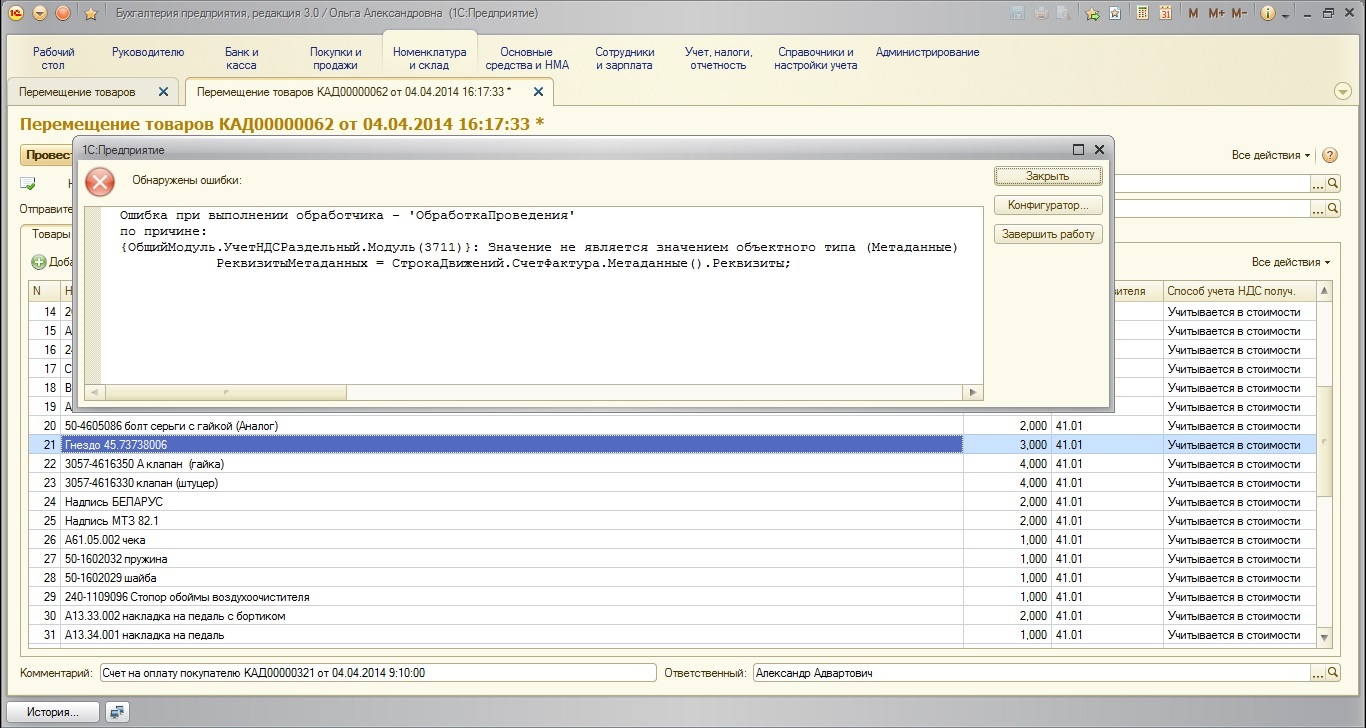Expand the upper 'Все действия' dropdown
Screen dimensions: 1366x728
tap(1271, 155)
